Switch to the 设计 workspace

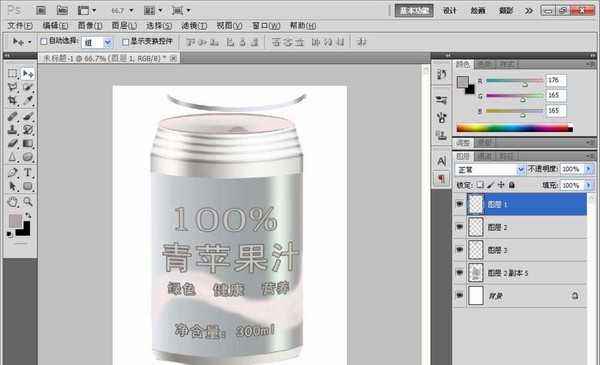point(450,11)
